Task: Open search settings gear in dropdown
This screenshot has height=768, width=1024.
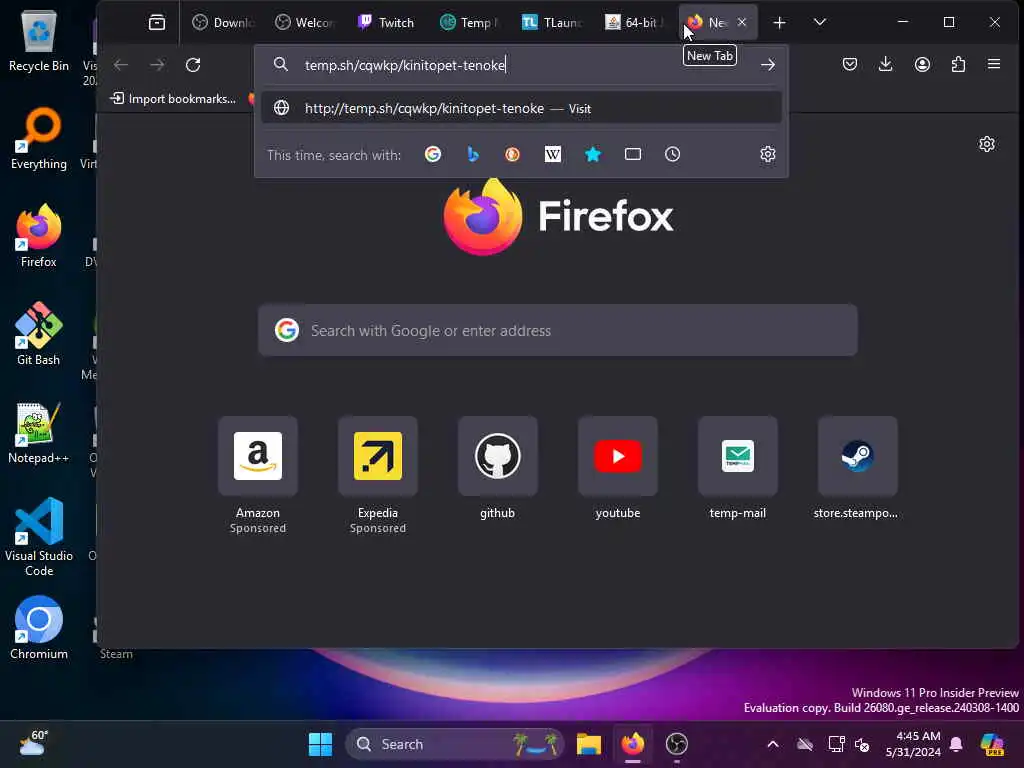Action: 768,154
